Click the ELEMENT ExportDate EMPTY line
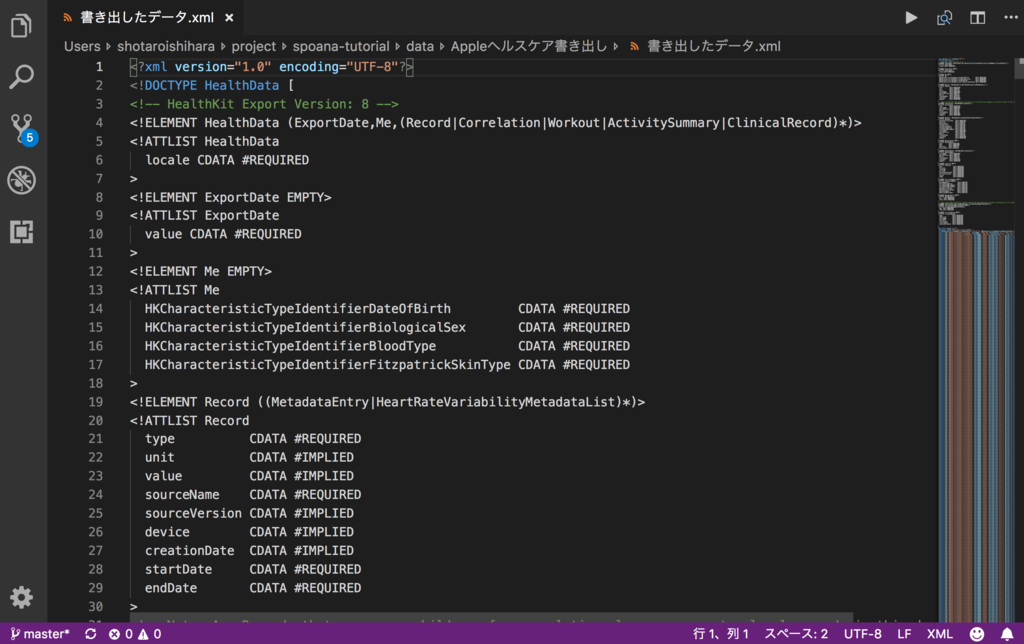The width and height of the screenshot is (1024, 644). point(231,197)
